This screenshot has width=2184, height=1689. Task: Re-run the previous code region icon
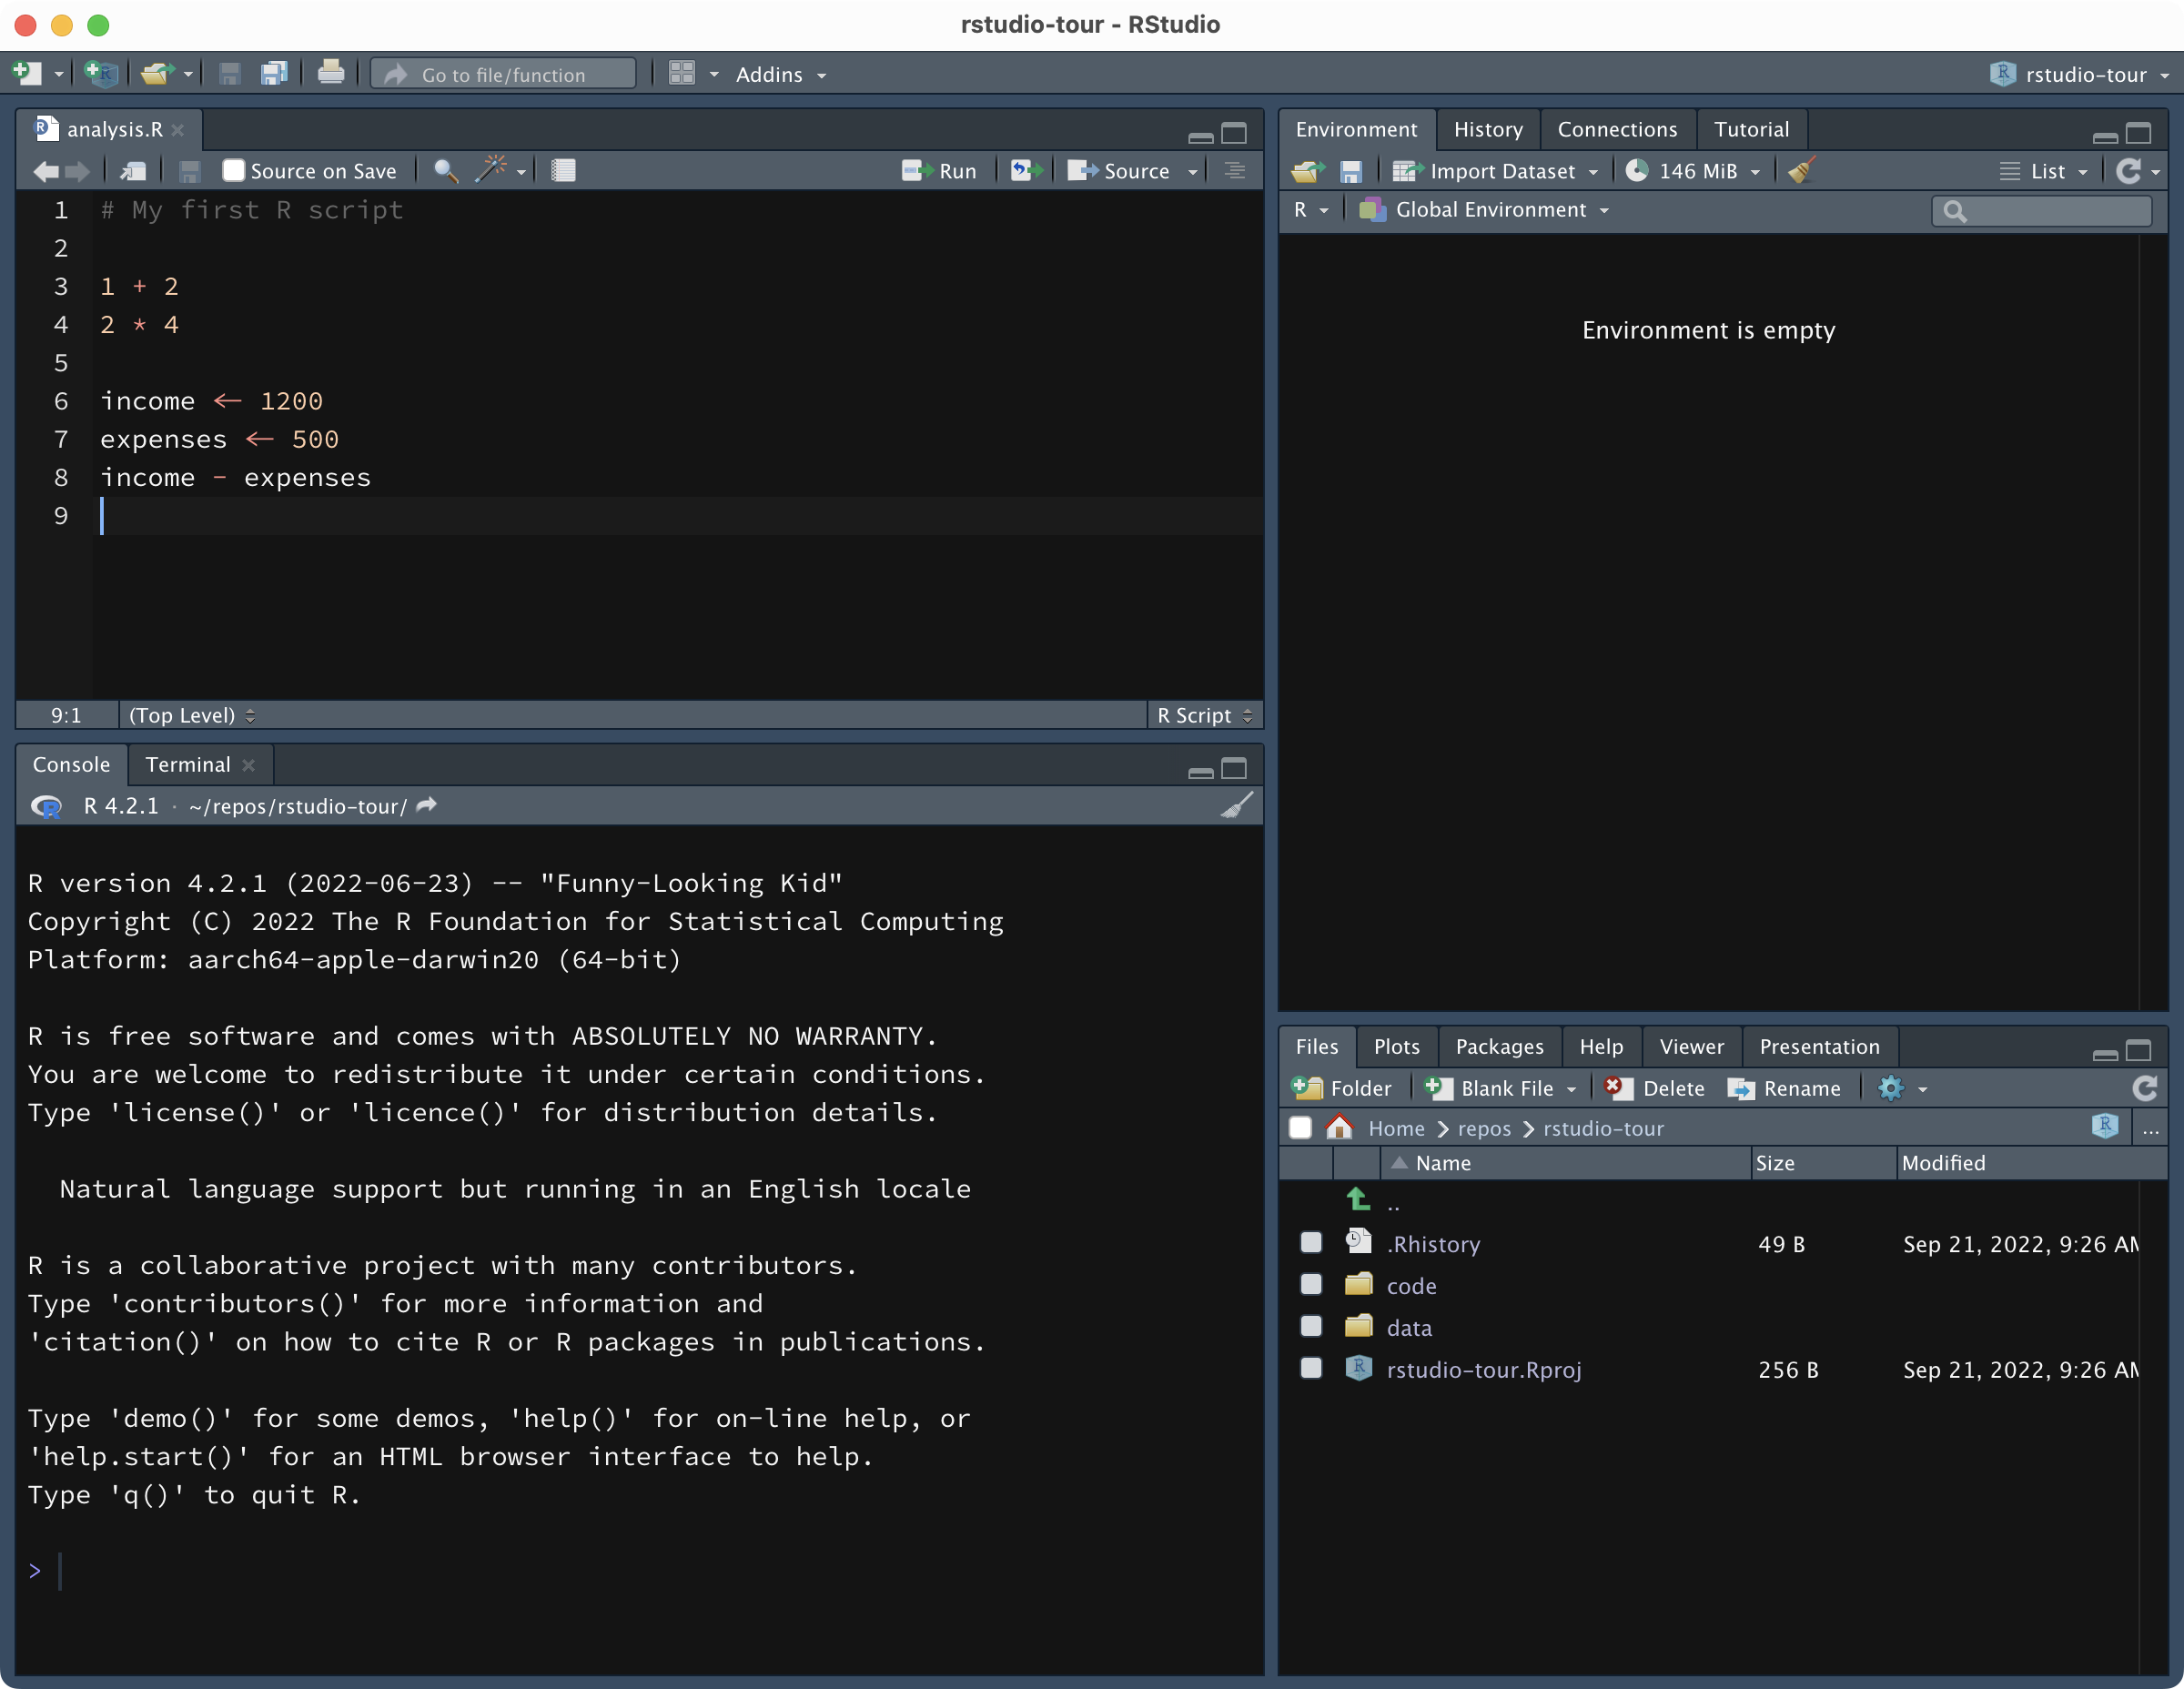click(1026, 171)
